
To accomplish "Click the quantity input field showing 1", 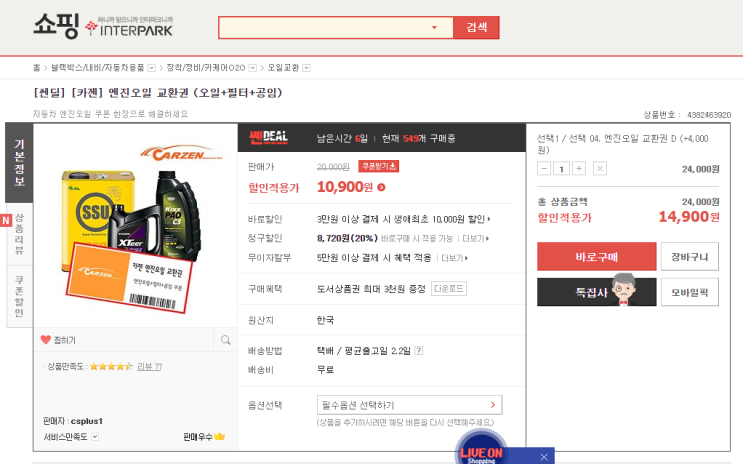I will (x=562, y=168).
